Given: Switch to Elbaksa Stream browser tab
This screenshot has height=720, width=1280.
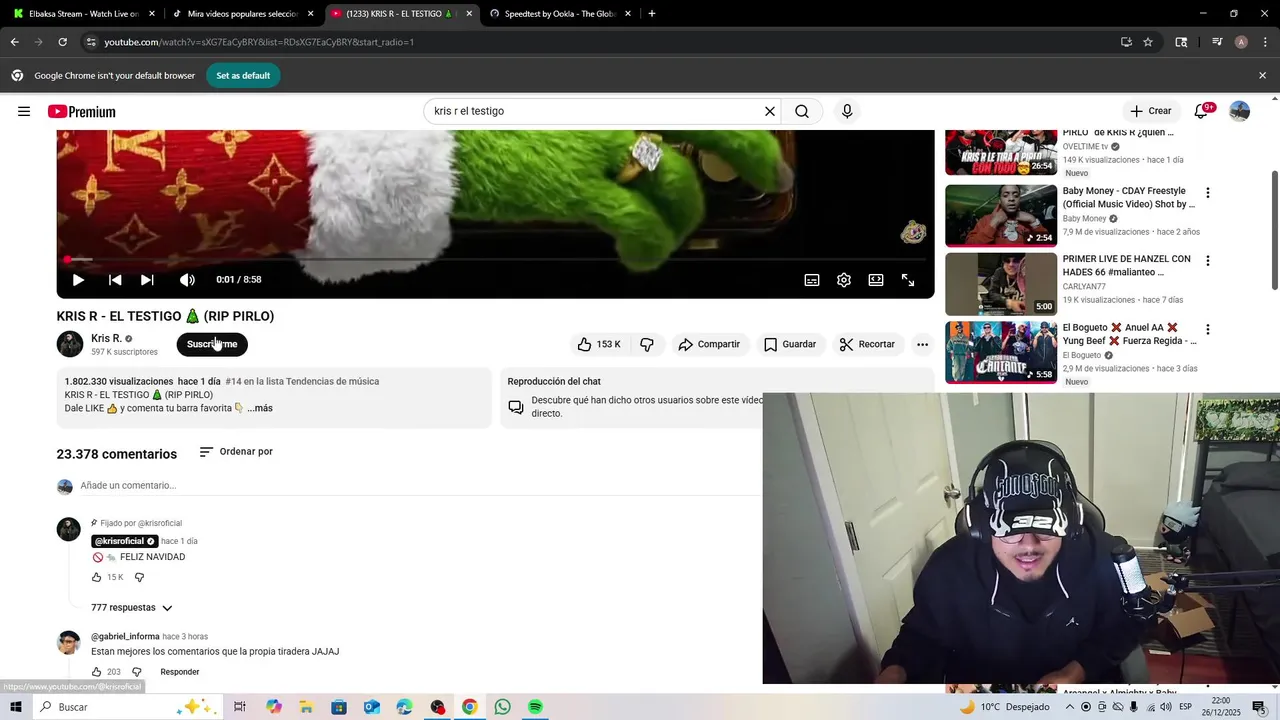Looking at the screenshot, I should [82, 14].
